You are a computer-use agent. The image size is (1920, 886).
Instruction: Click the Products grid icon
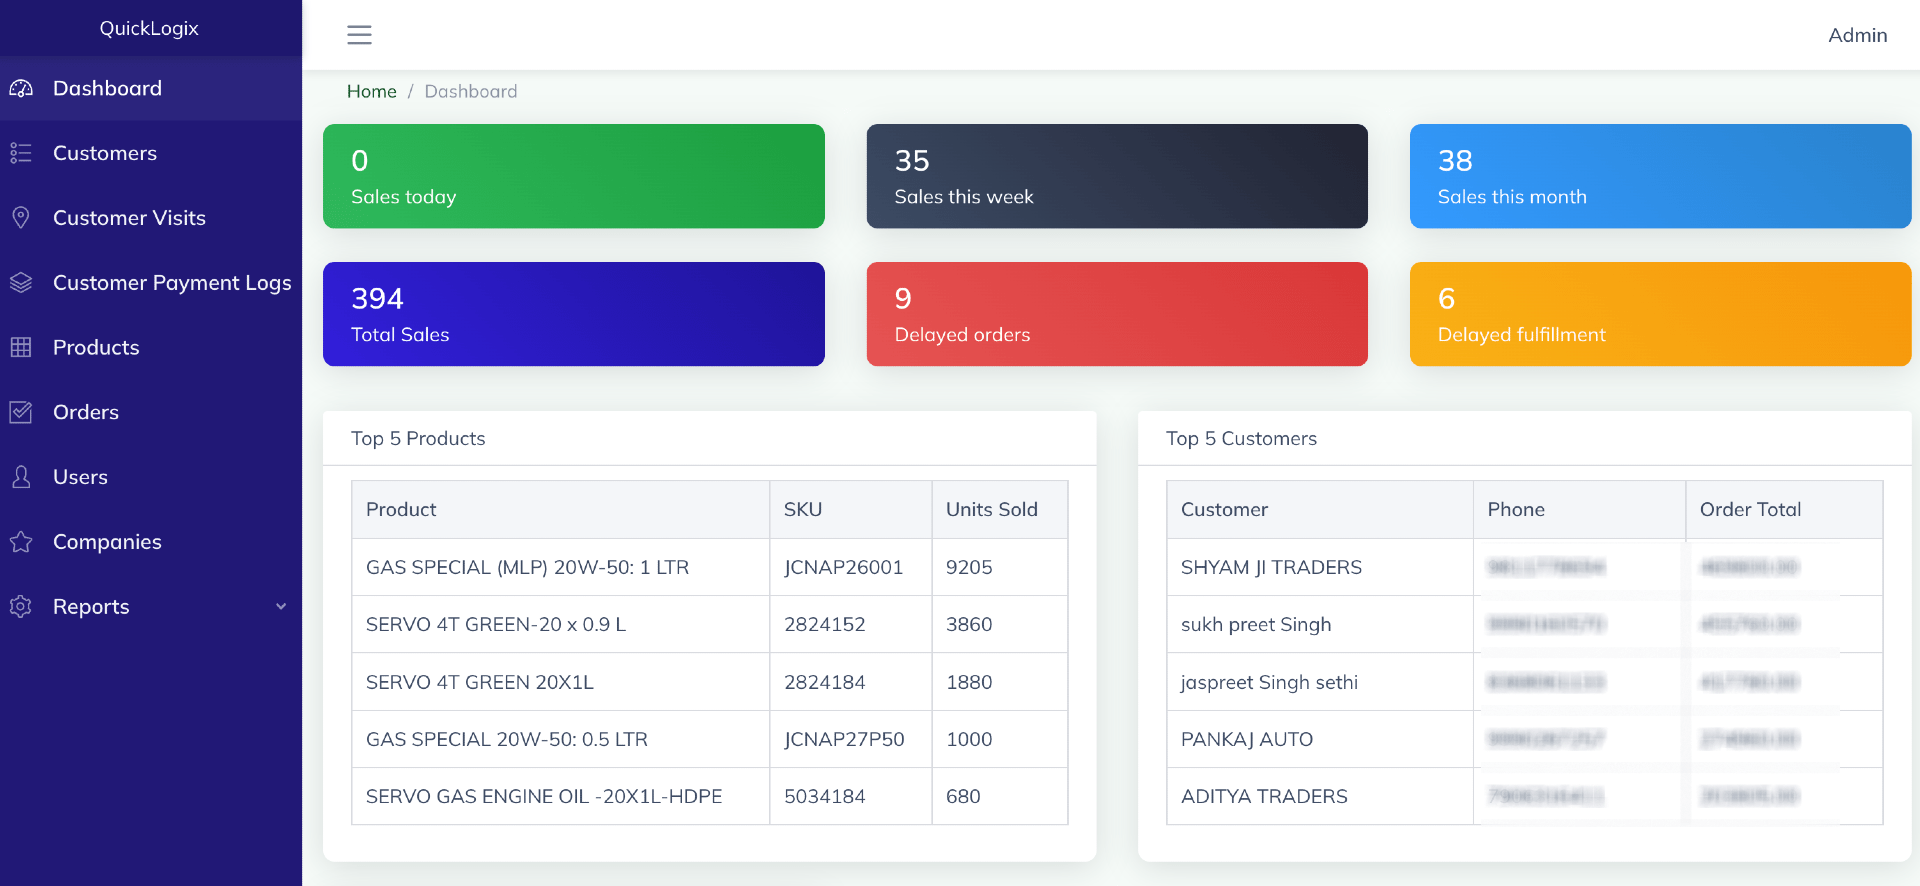(21, 347)
